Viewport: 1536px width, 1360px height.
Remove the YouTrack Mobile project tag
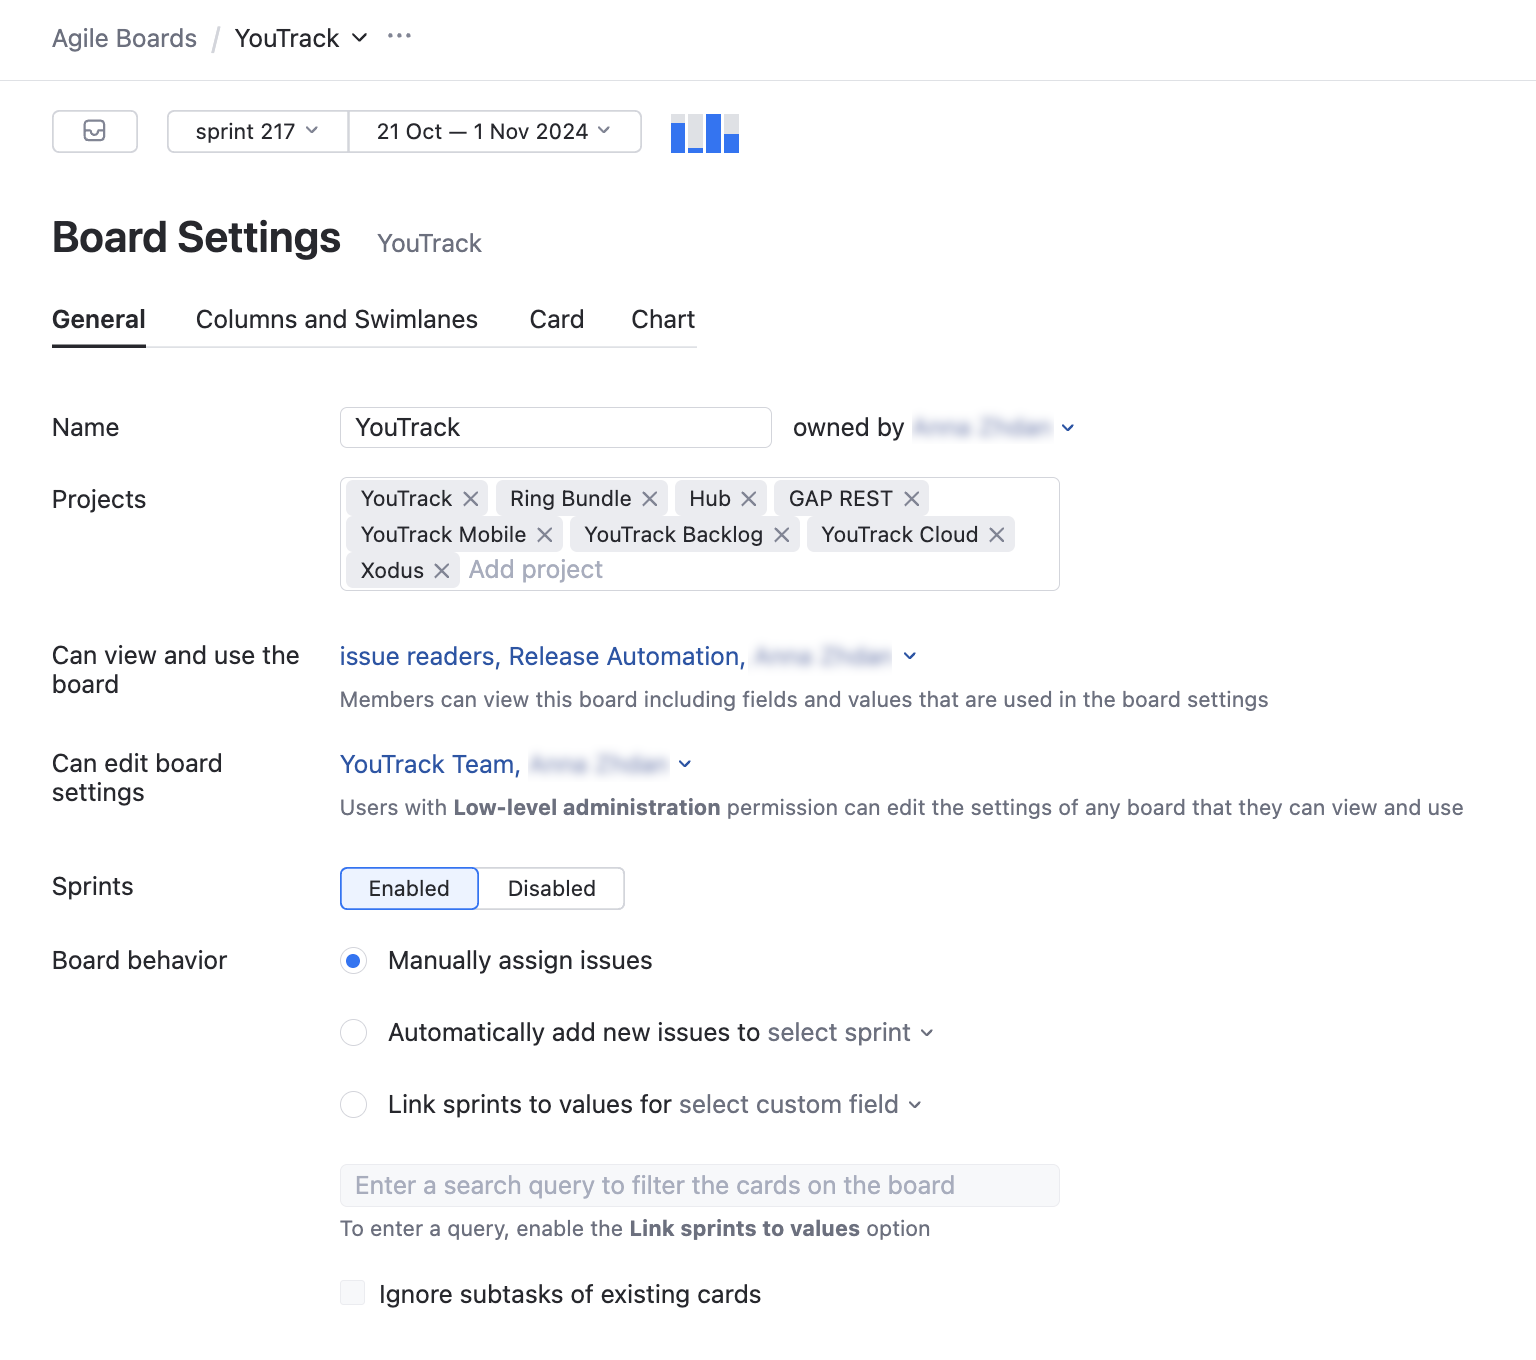pyautogui.click(x=545, y=535)
